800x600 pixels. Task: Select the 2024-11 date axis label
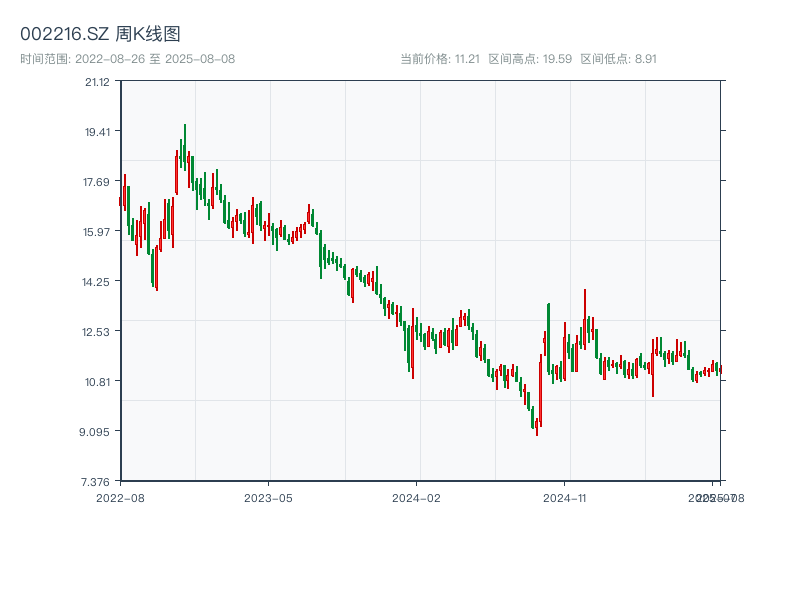566,497
